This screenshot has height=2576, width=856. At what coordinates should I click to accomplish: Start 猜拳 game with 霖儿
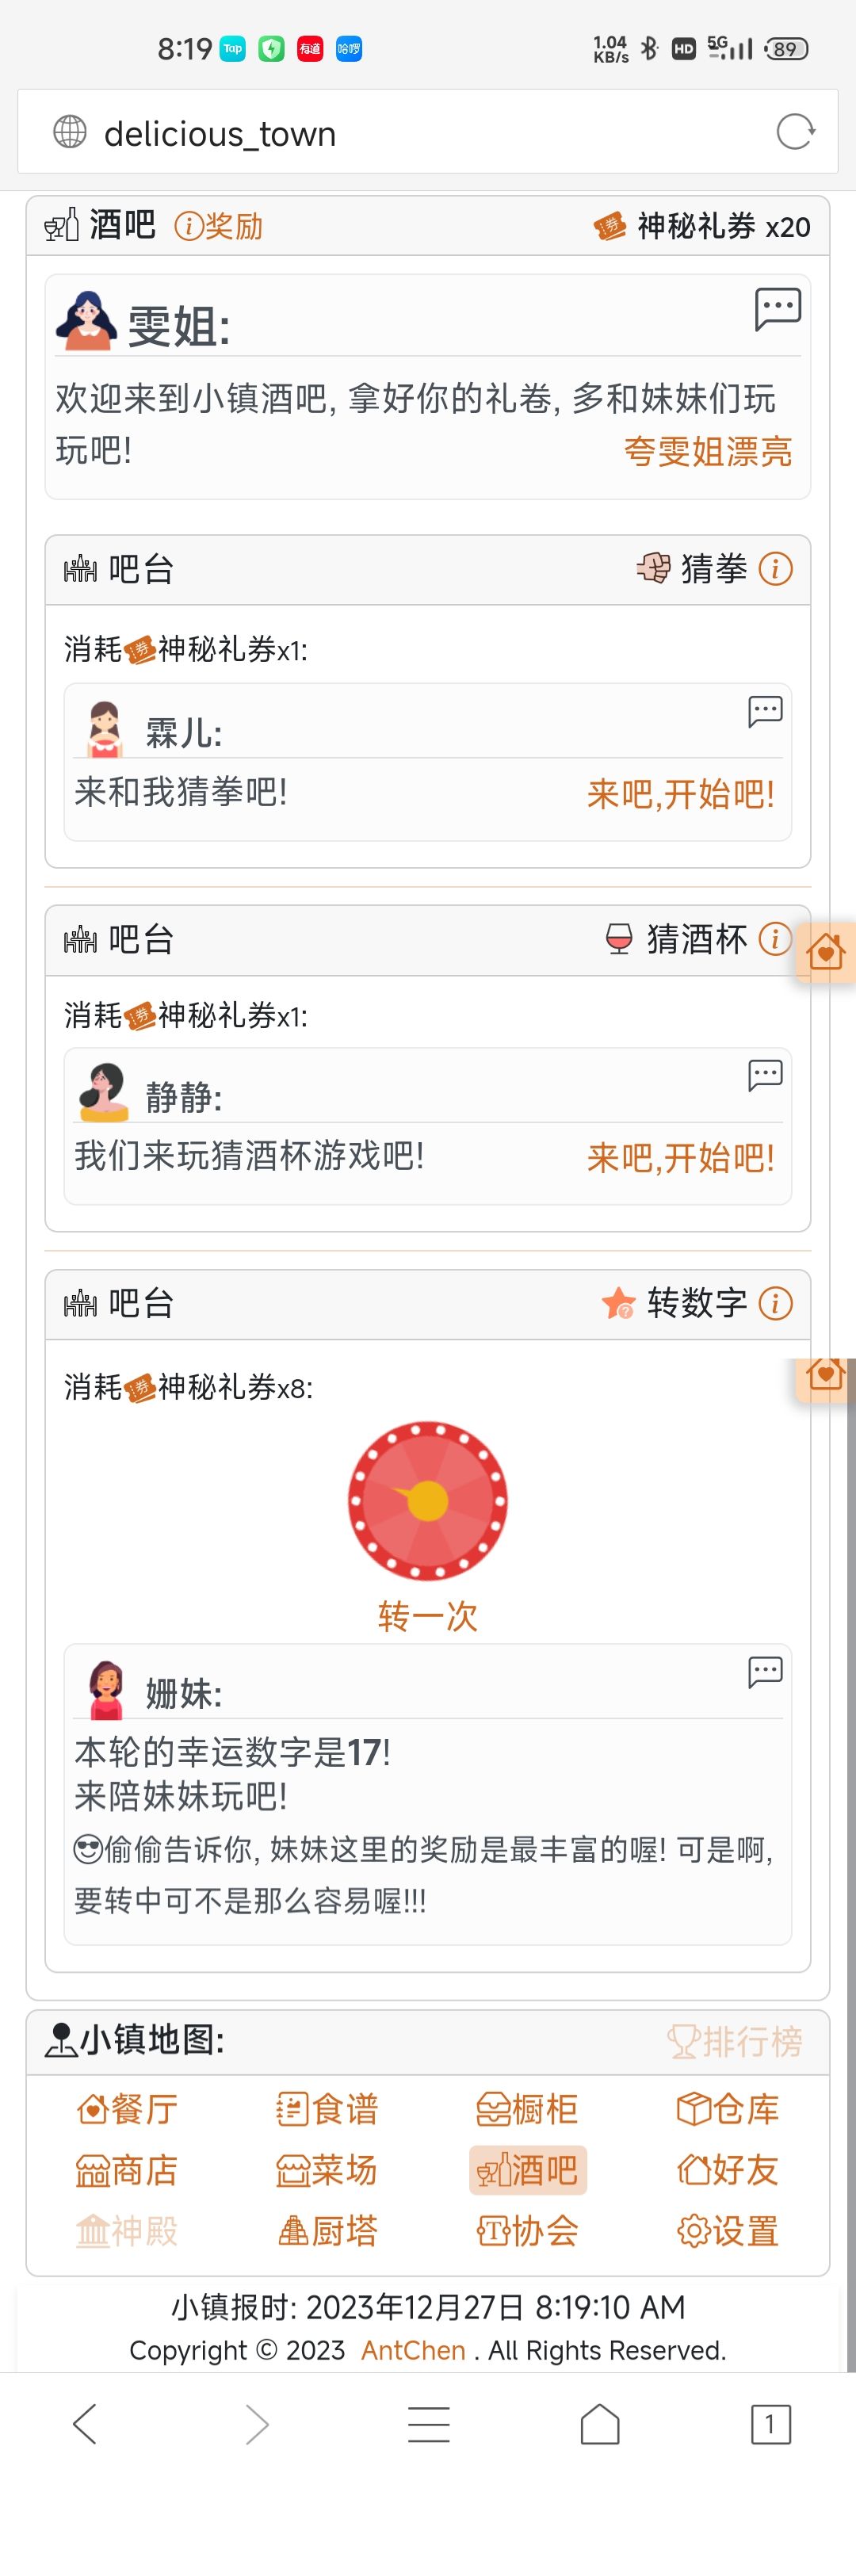coord(680,794)
